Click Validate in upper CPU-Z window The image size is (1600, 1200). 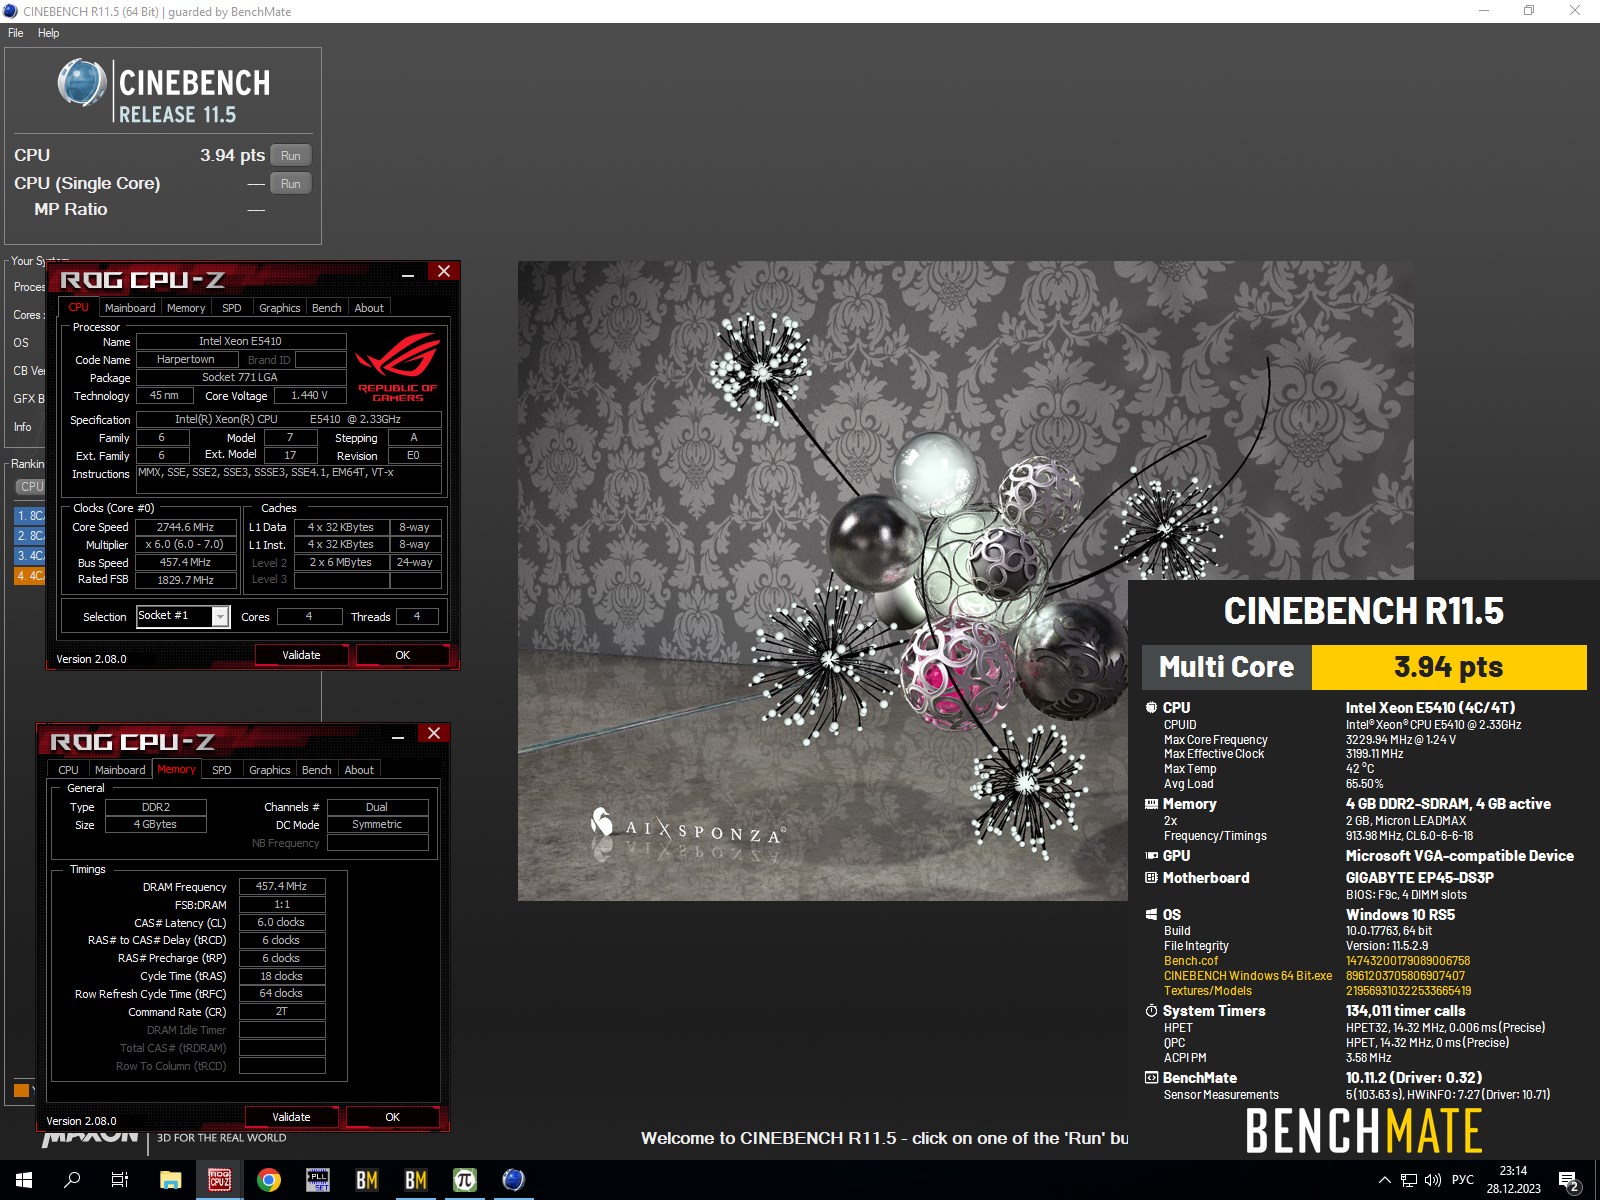tap(301, 655)
